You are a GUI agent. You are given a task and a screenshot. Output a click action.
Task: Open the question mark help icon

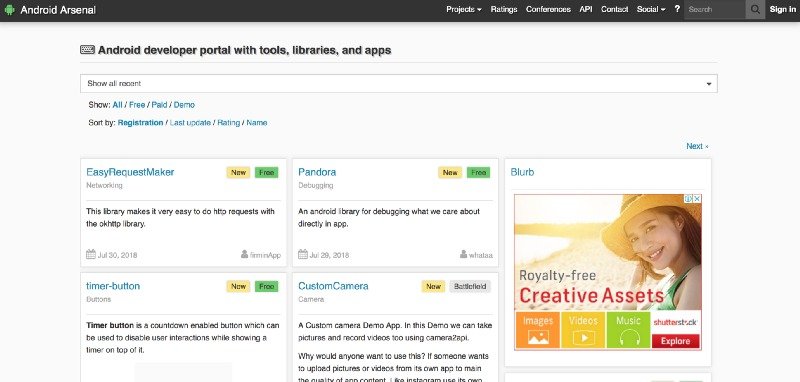(677, 9)
